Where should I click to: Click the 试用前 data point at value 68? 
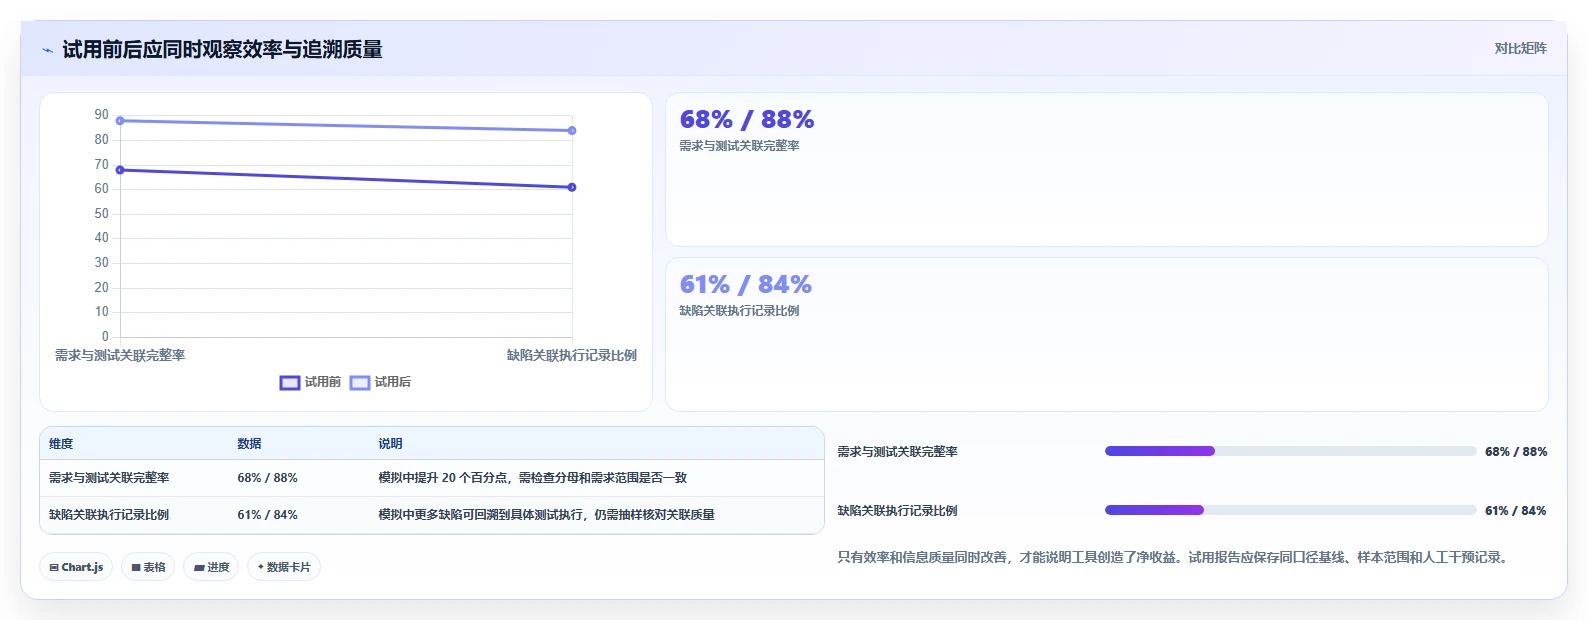click(120, 170)
